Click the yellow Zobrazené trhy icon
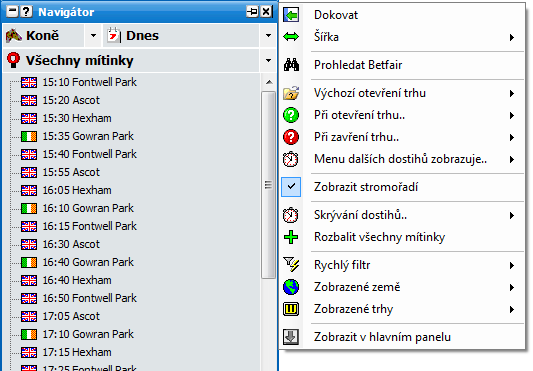This screenshot has width=533, height=371. pos(291,309)
